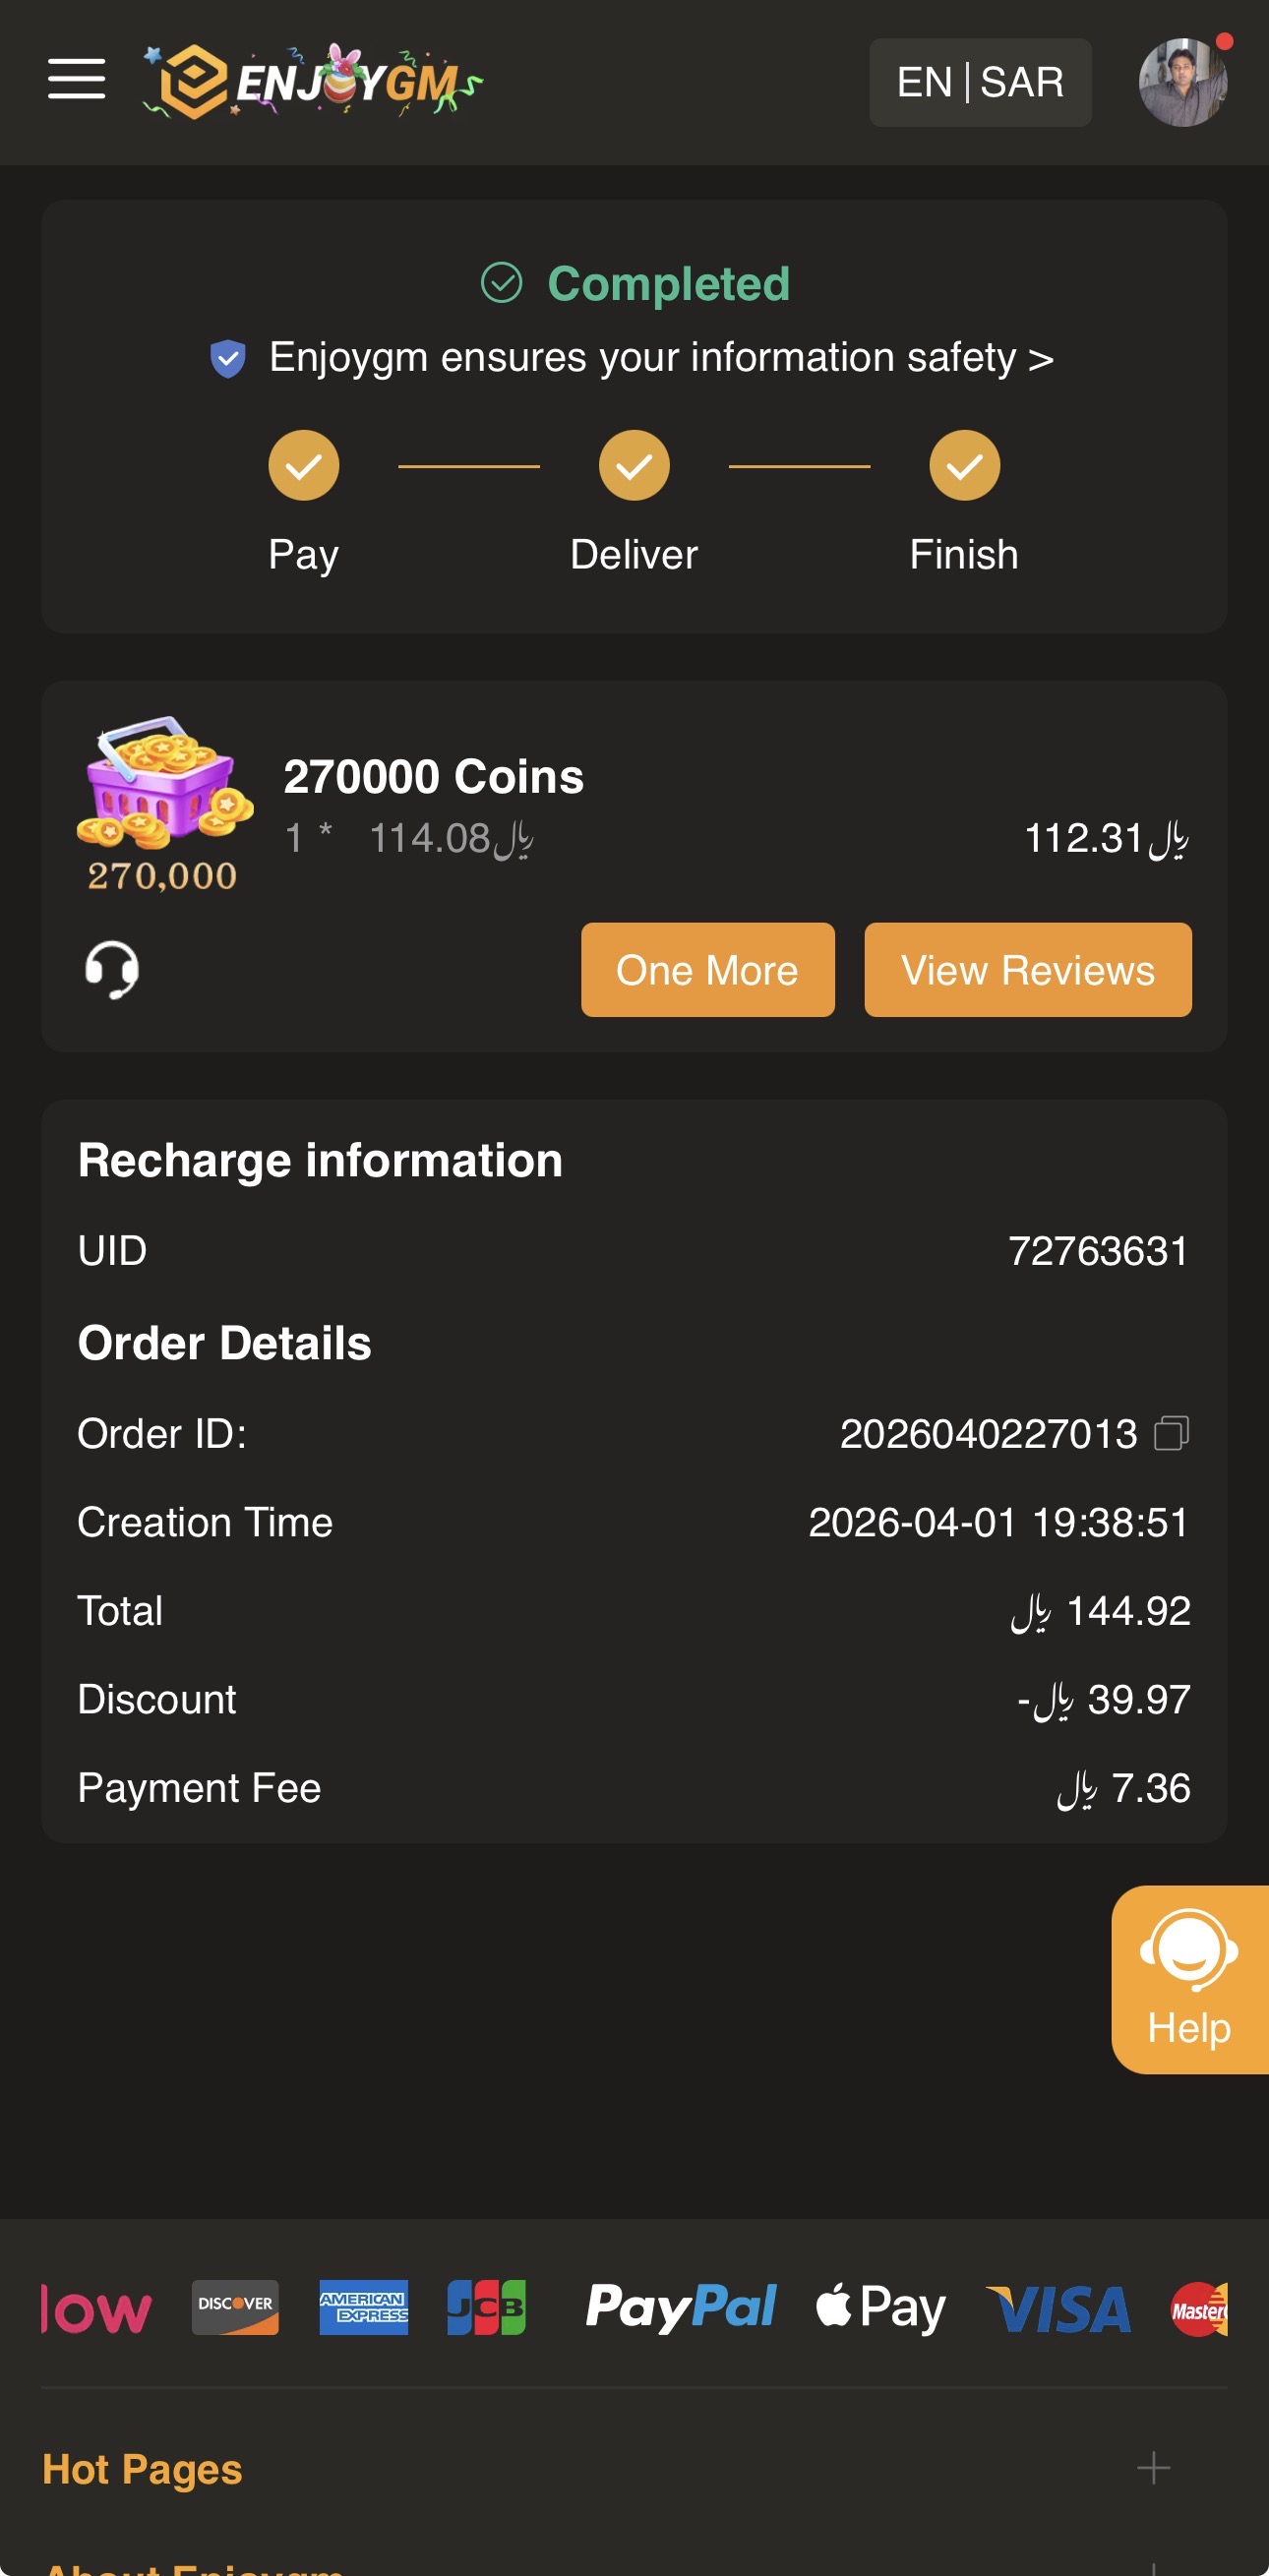
Task: Click the headset support icon
Action: (111, 969)
